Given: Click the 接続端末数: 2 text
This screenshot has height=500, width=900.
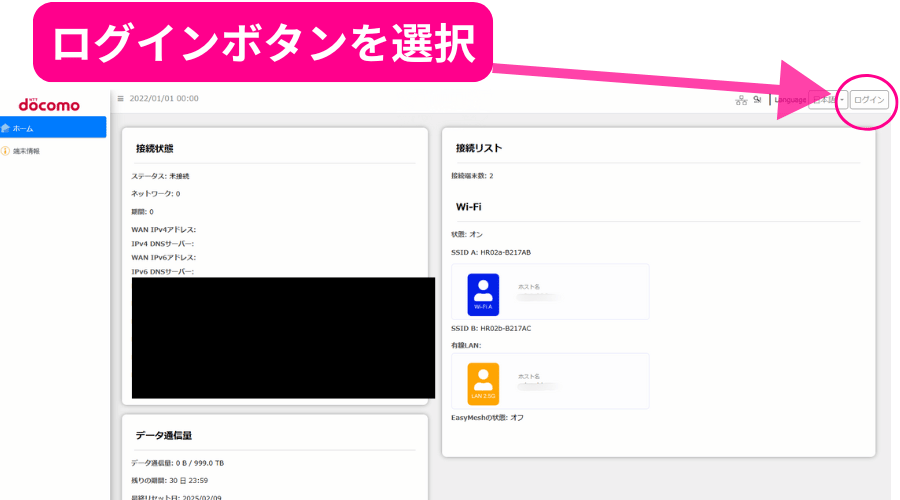Looking at the screenshot, I should click(472, 176).
